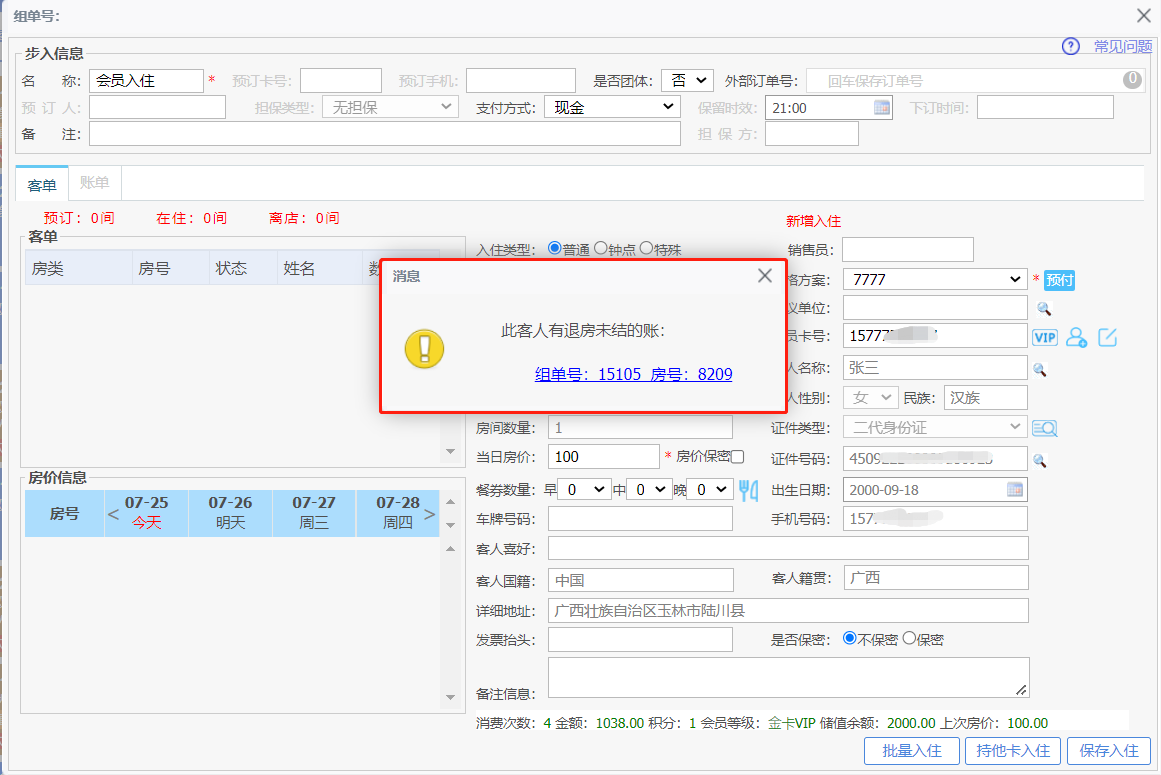This screenshot has width=1161, height=775.
Task: Select the 07-28 周四 date column
Action: tap(398, 513)
